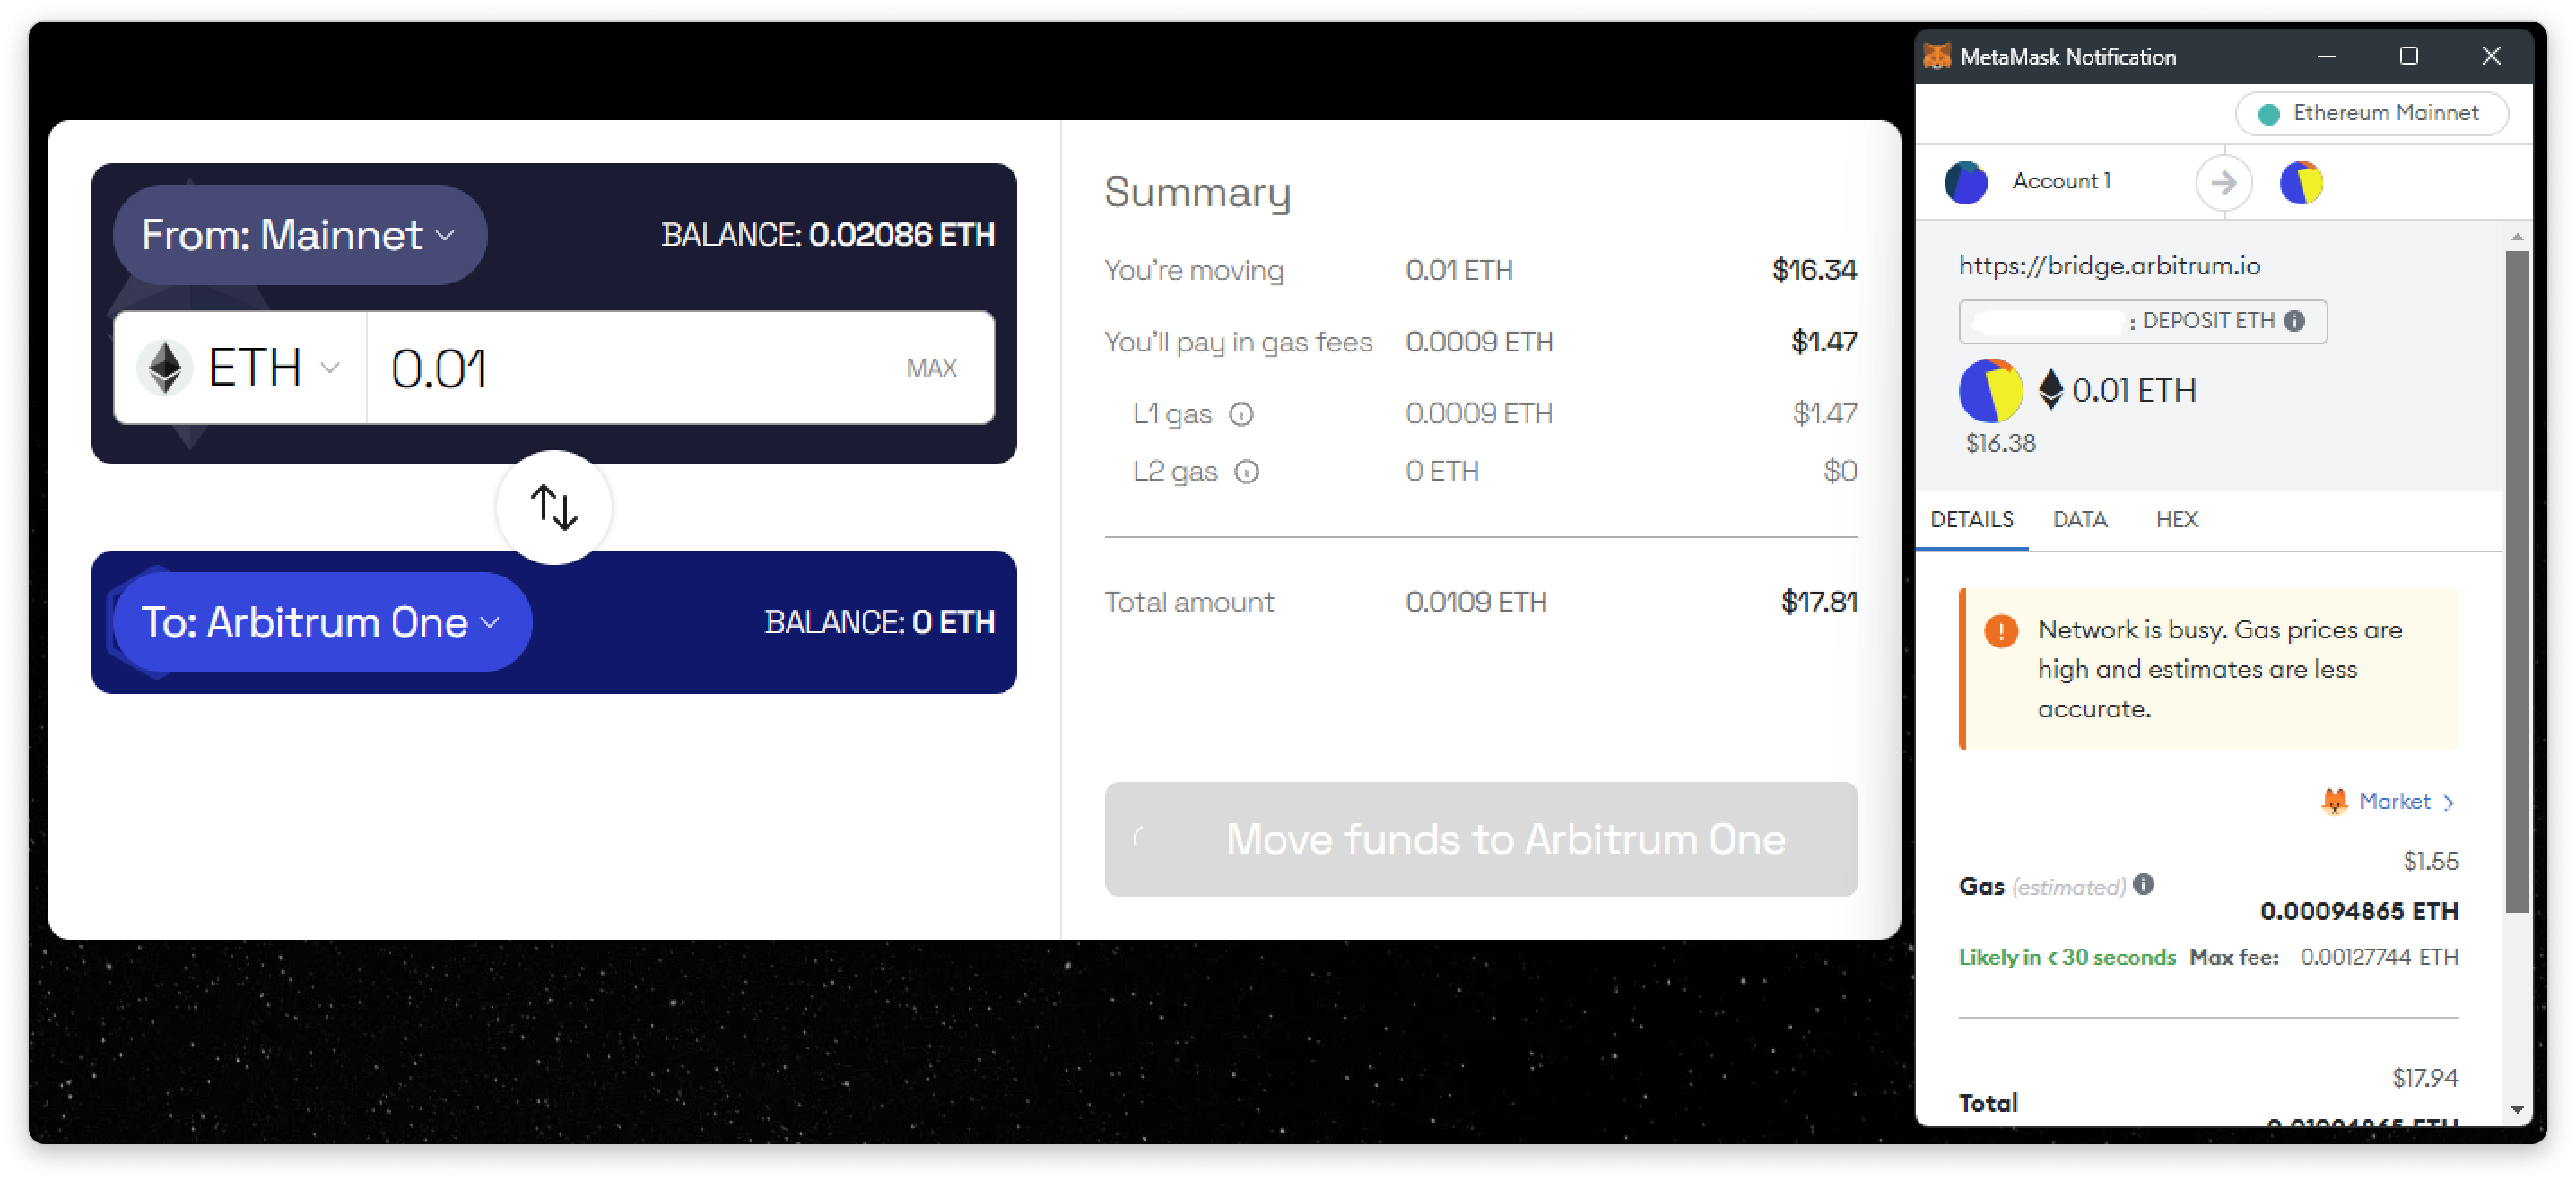Image resolution: width=2576 pixels, height=1180 pixels.
Task: Click the swap direction arrows between networks
Action: [x=553, y=507]
